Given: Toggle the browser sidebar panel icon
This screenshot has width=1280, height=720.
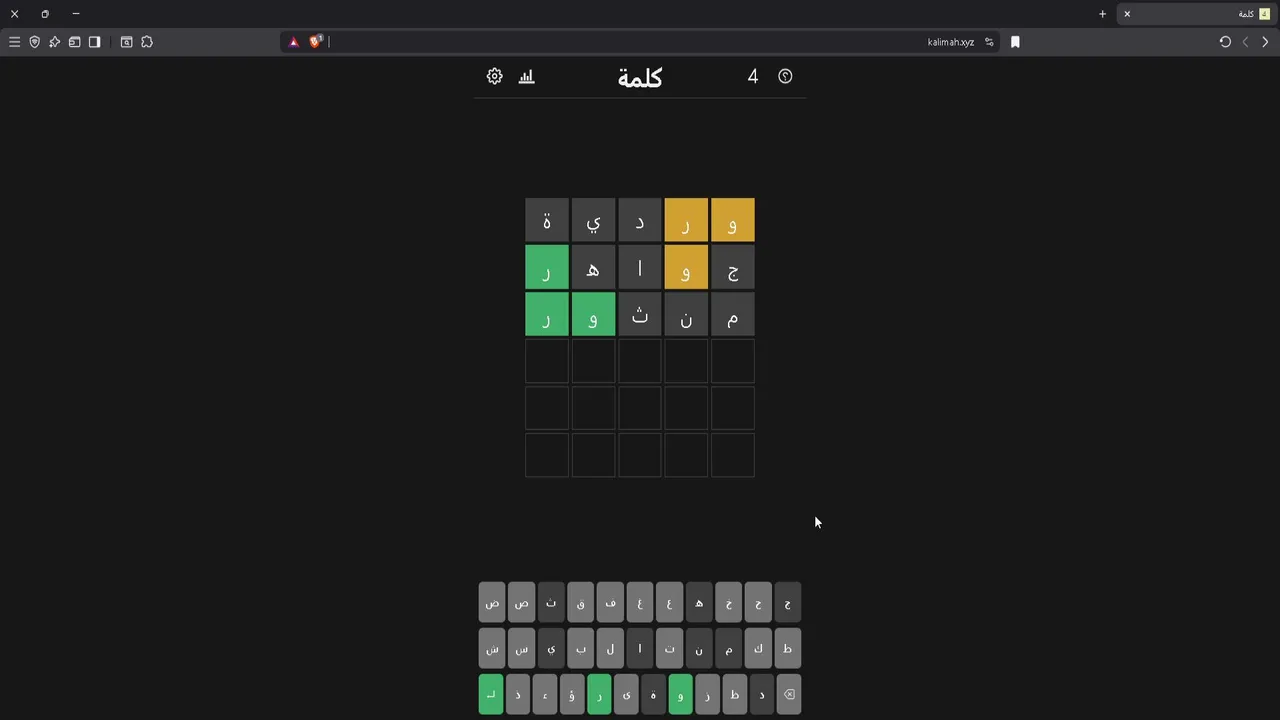Looking at the screenshot, I should (94, 42).
